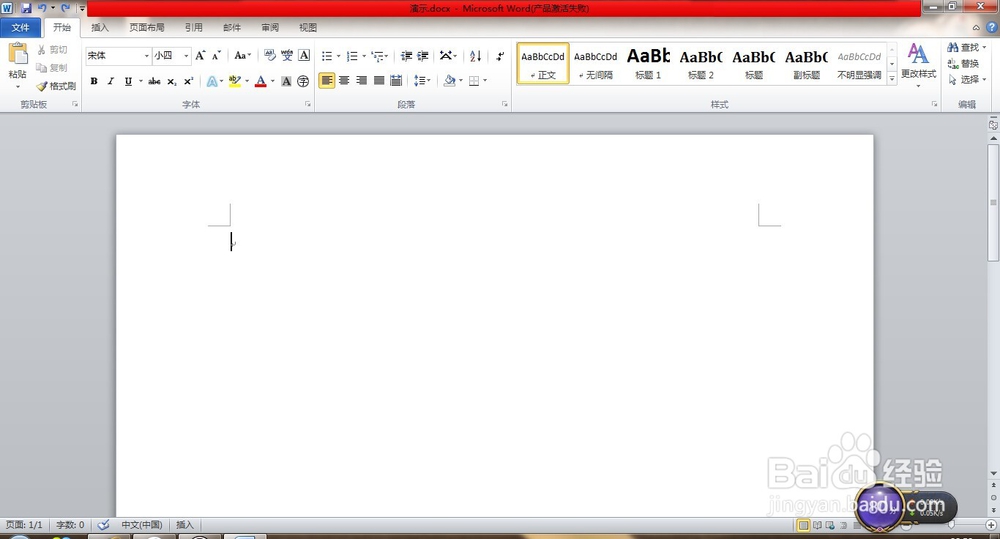The image size is (1000, 539).
Task: Open the 选择 (Select) dropdown
Action: (967, 80)
